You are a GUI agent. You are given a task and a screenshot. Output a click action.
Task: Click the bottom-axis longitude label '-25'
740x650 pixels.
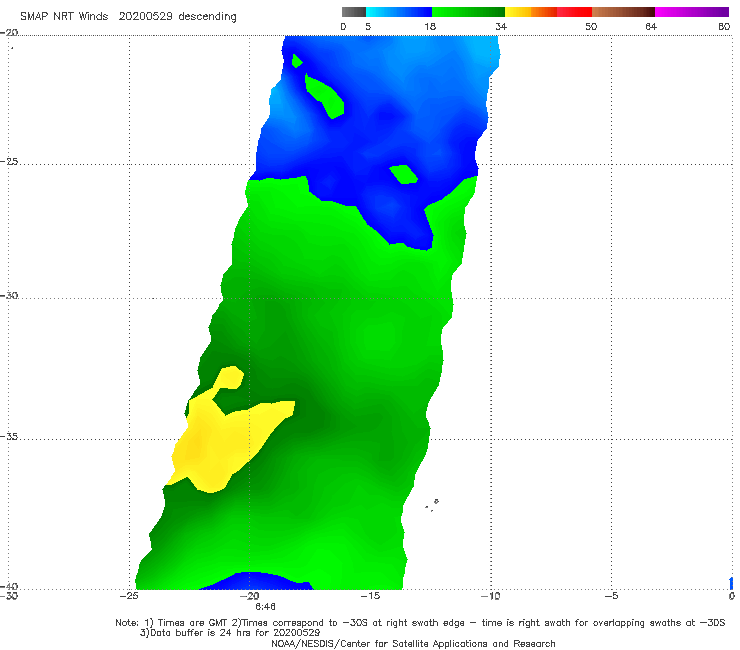(x=129, y=596)
